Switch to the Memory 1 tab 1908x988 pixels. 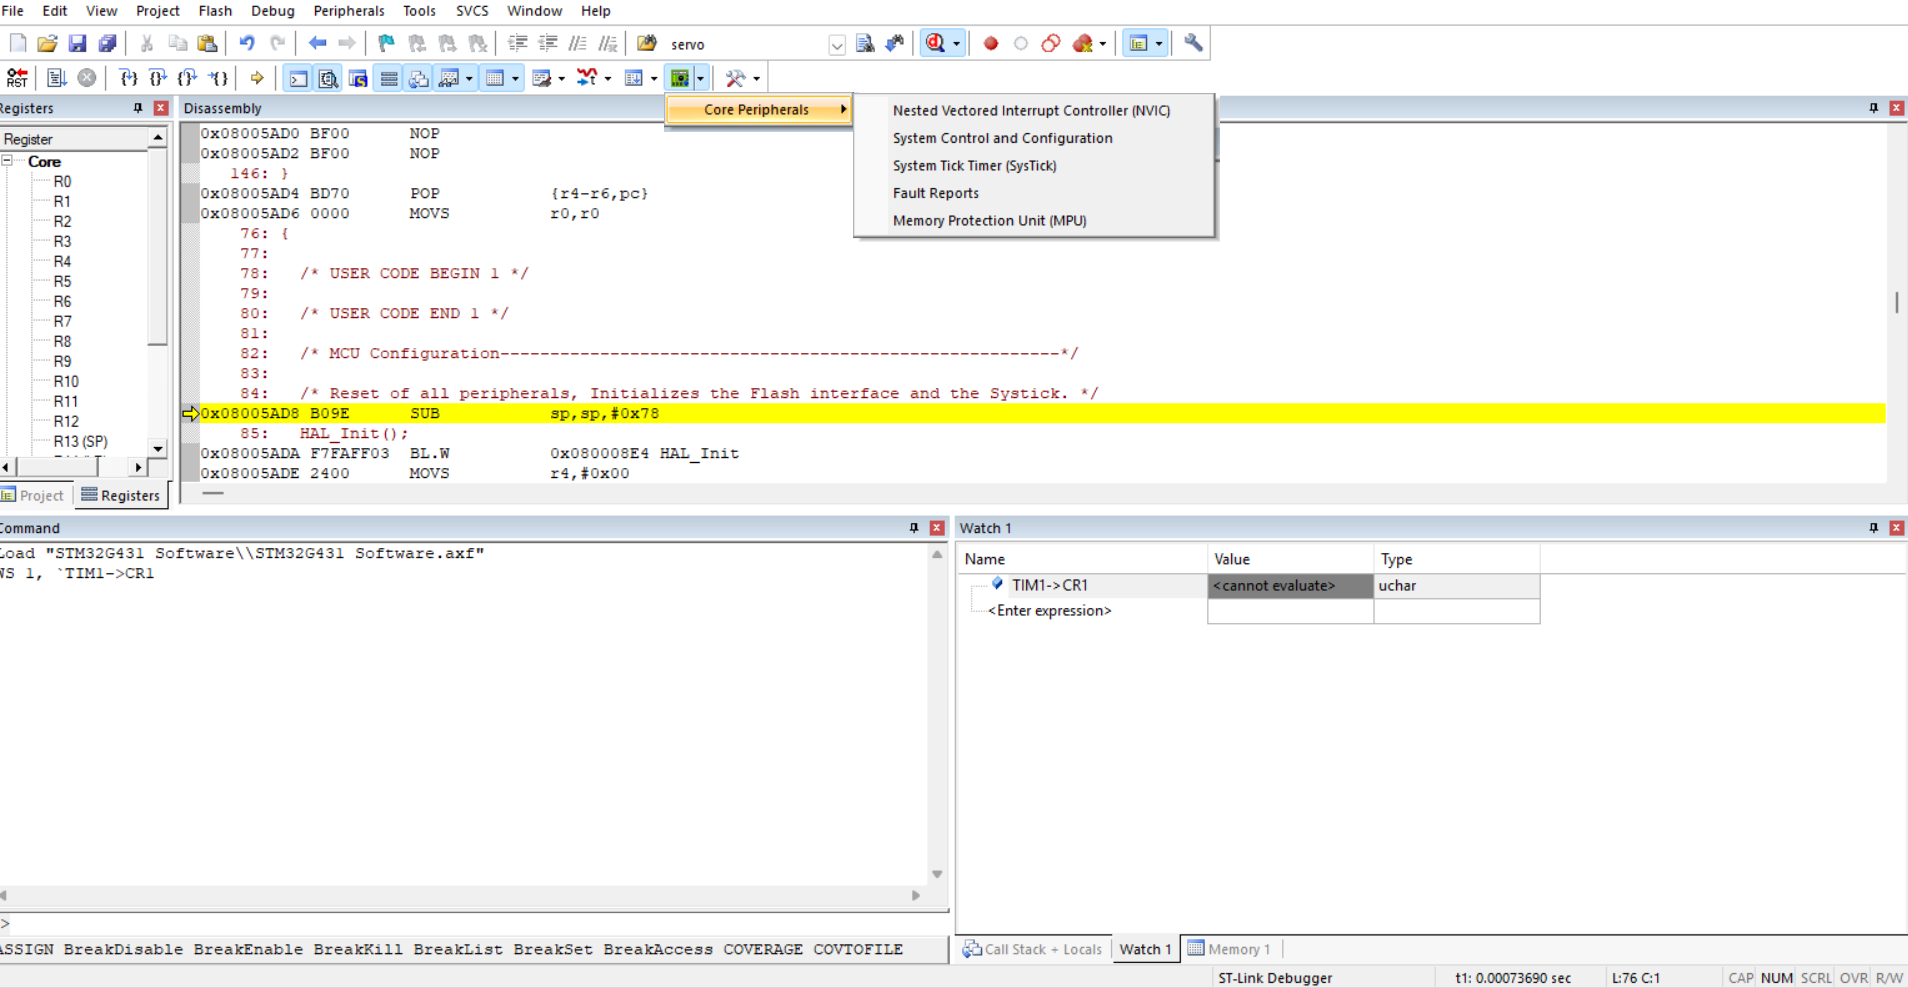pyautogui.click(x=1230, y=949)
